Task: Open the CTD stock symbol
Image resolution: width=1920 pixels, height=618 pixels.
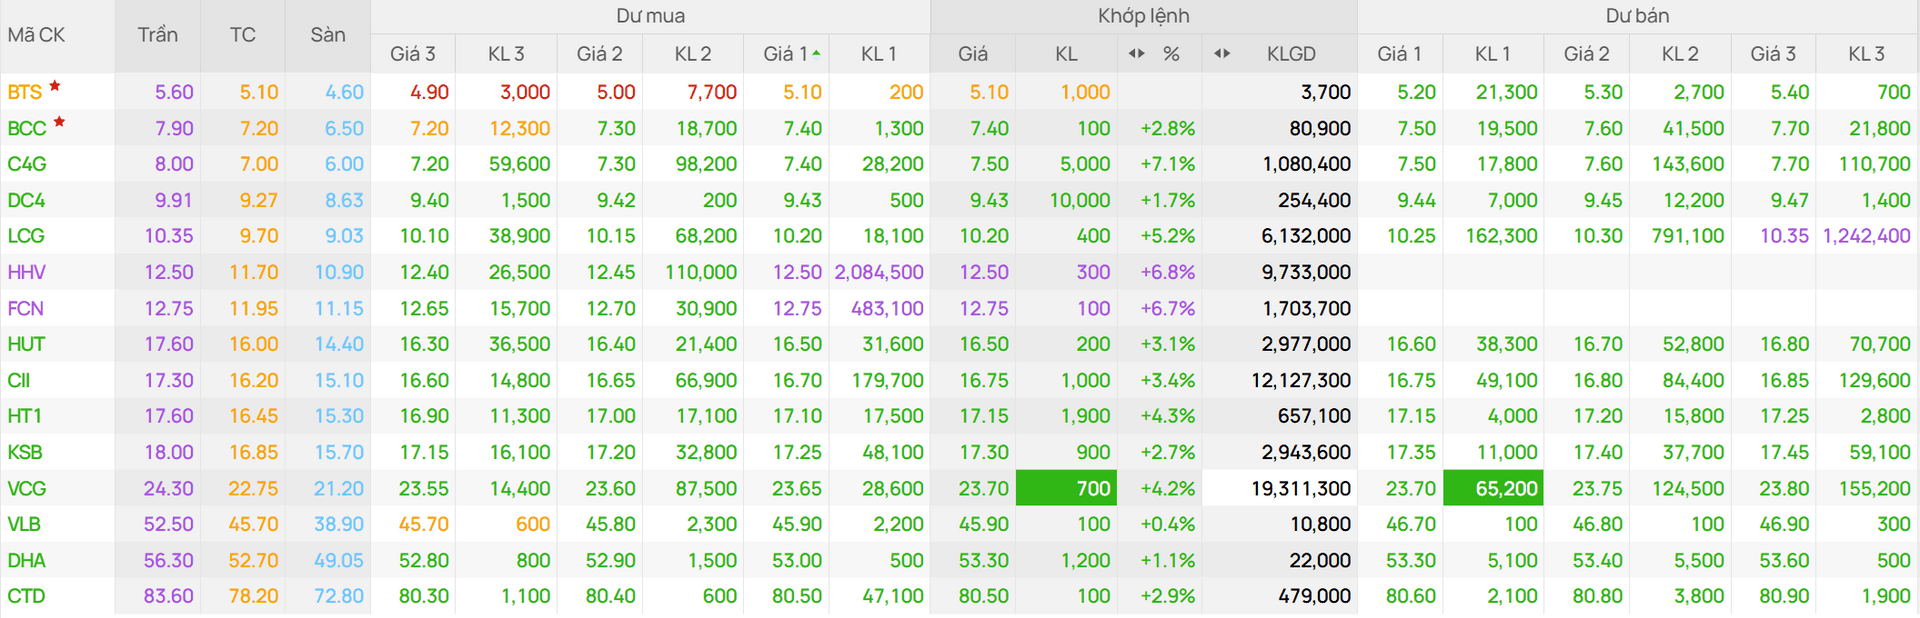Action: point(27,596)
